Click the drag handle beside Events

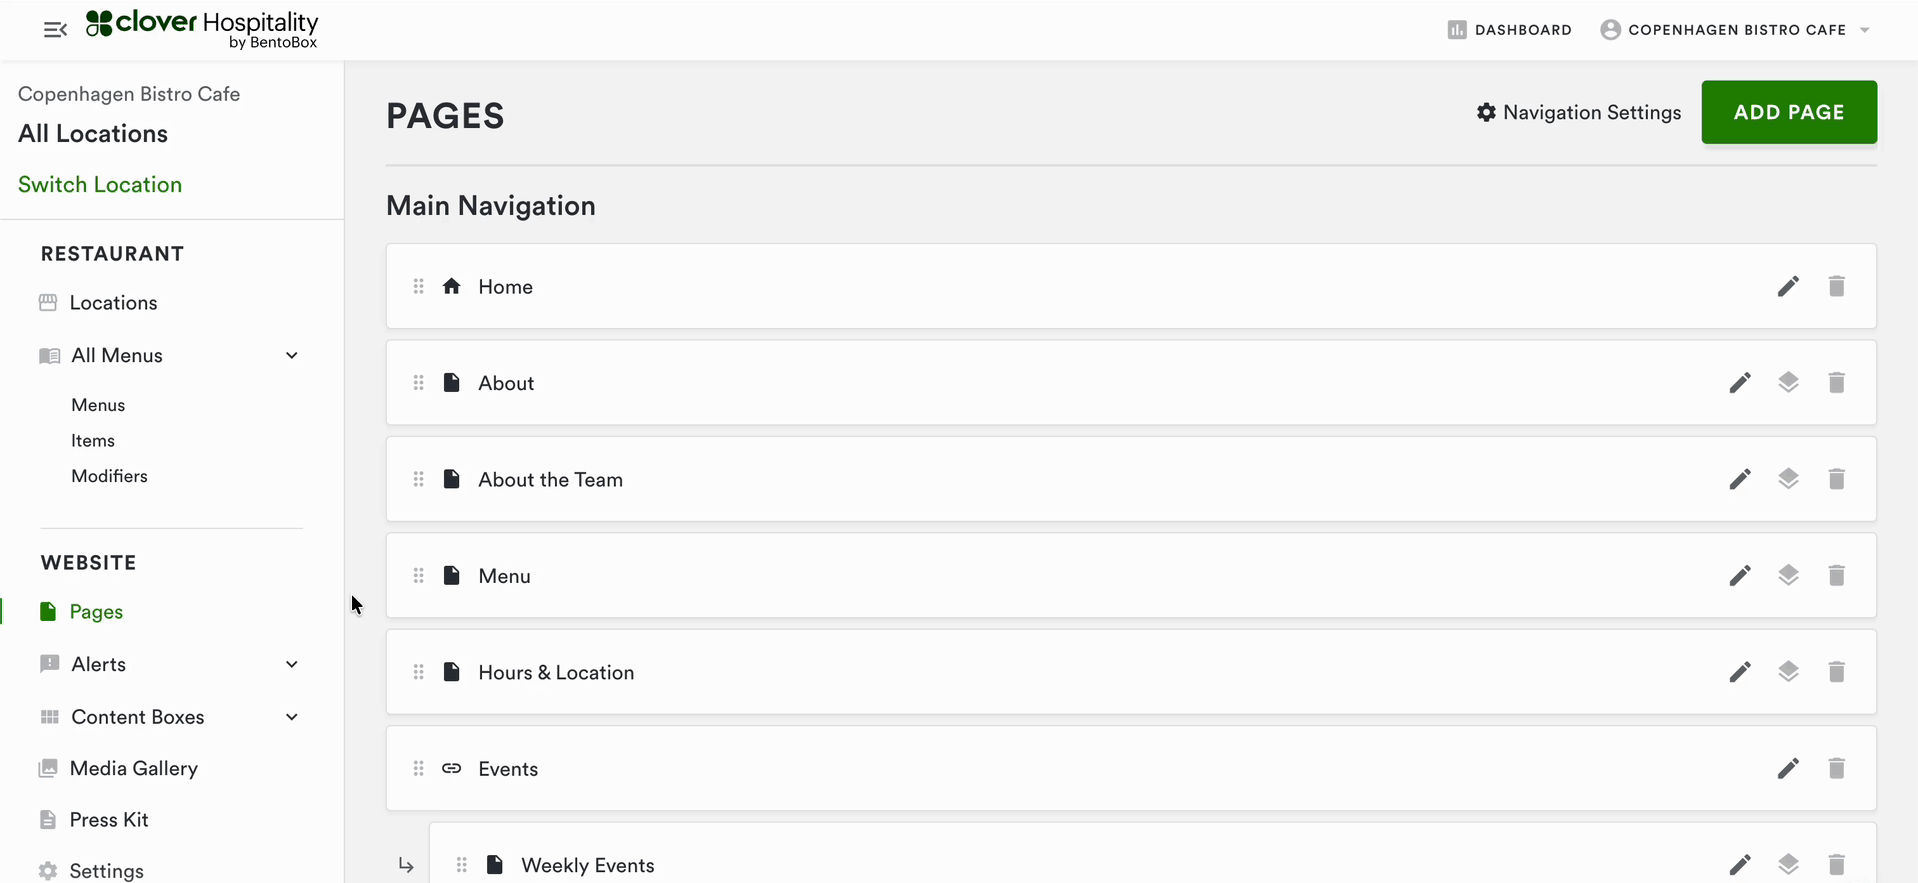[x=419, y=769]
